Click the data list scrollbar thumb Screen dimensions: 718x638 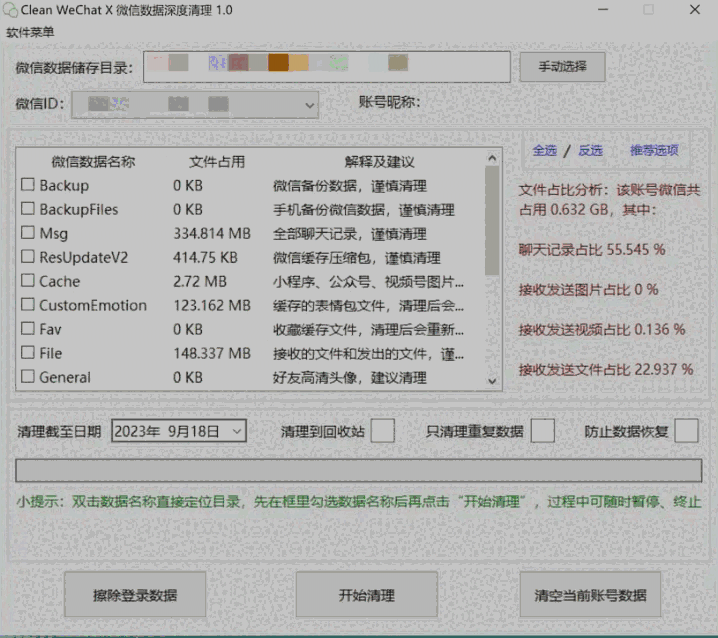click(x=492, y=220)
